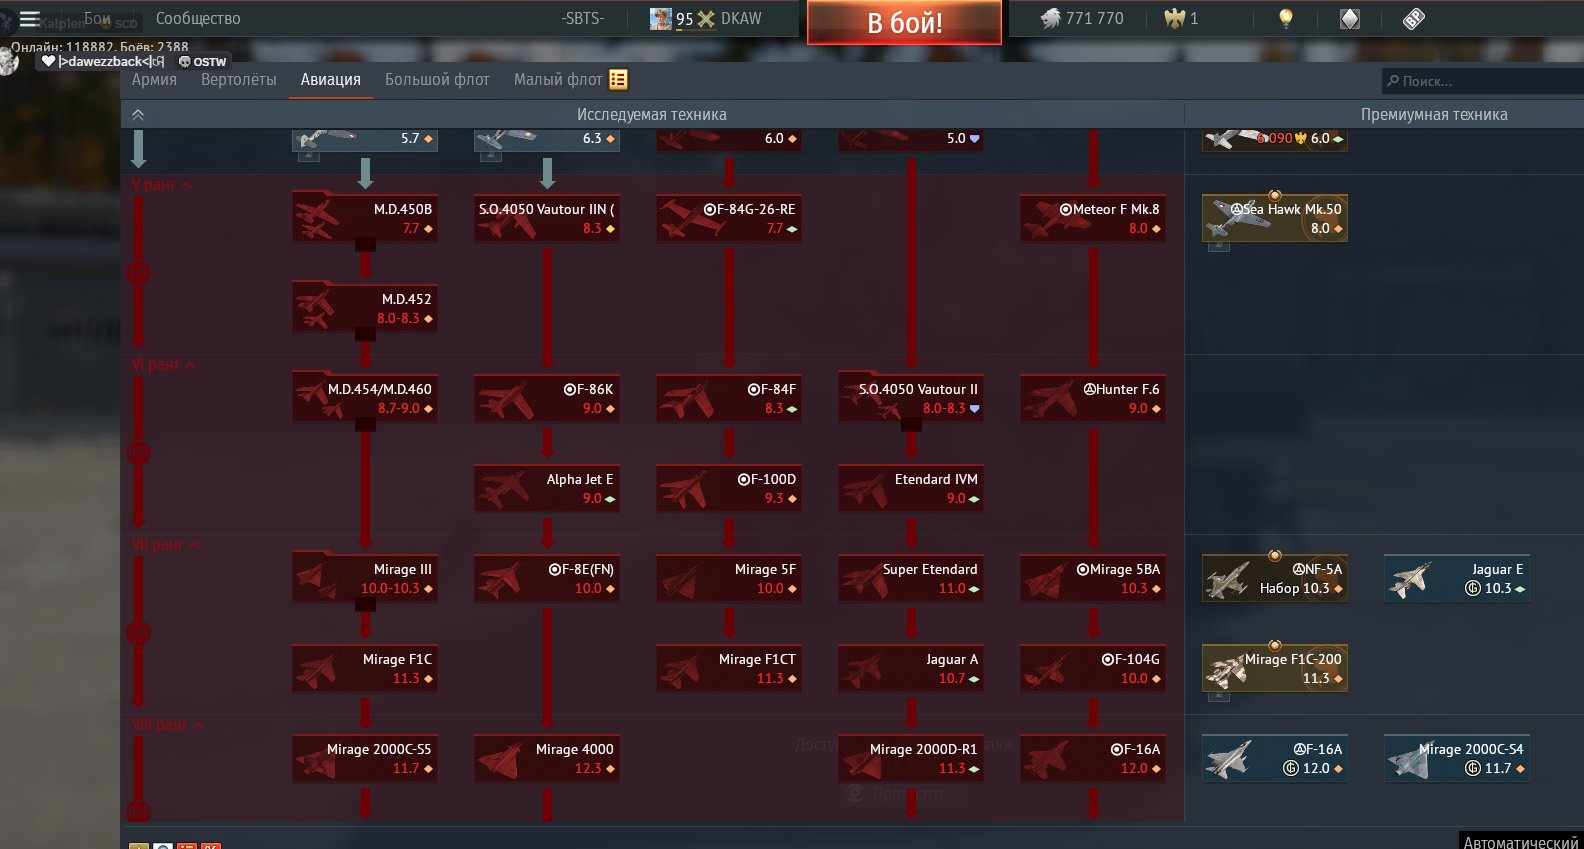
Task: Select the premium Mirage 2000C-S4 card
Action: coord(1457,758)
